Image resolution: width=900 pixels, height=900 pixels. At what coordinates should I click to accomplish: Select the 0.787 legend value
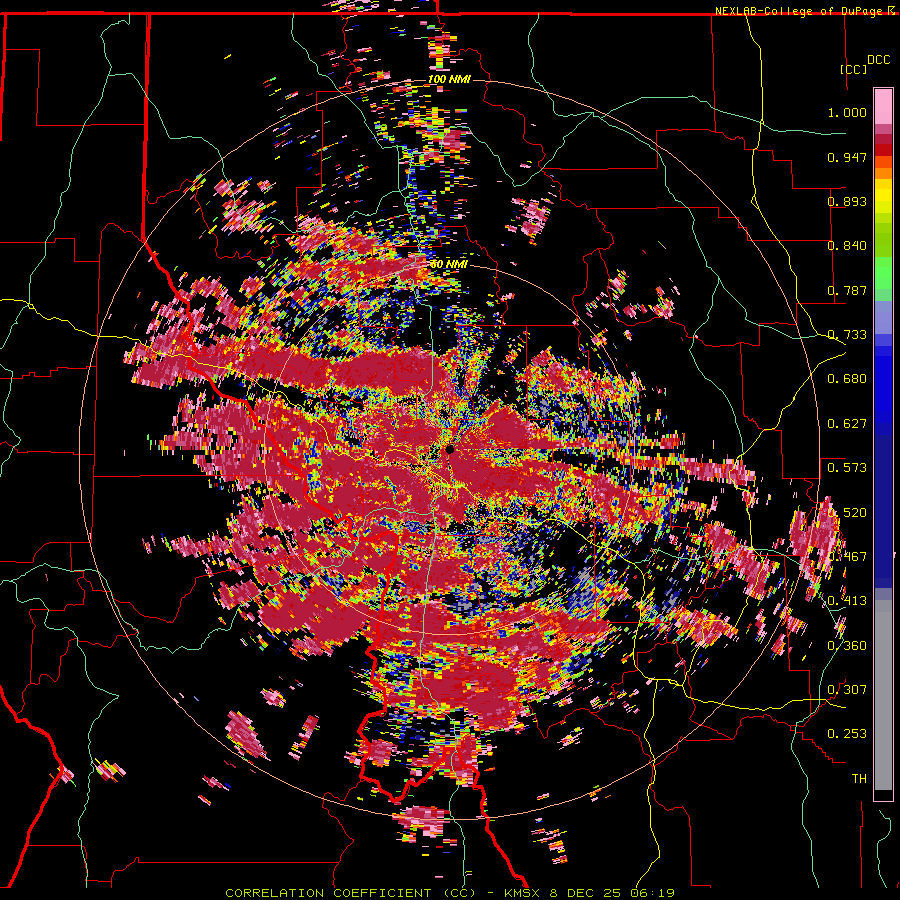point(847,290)
